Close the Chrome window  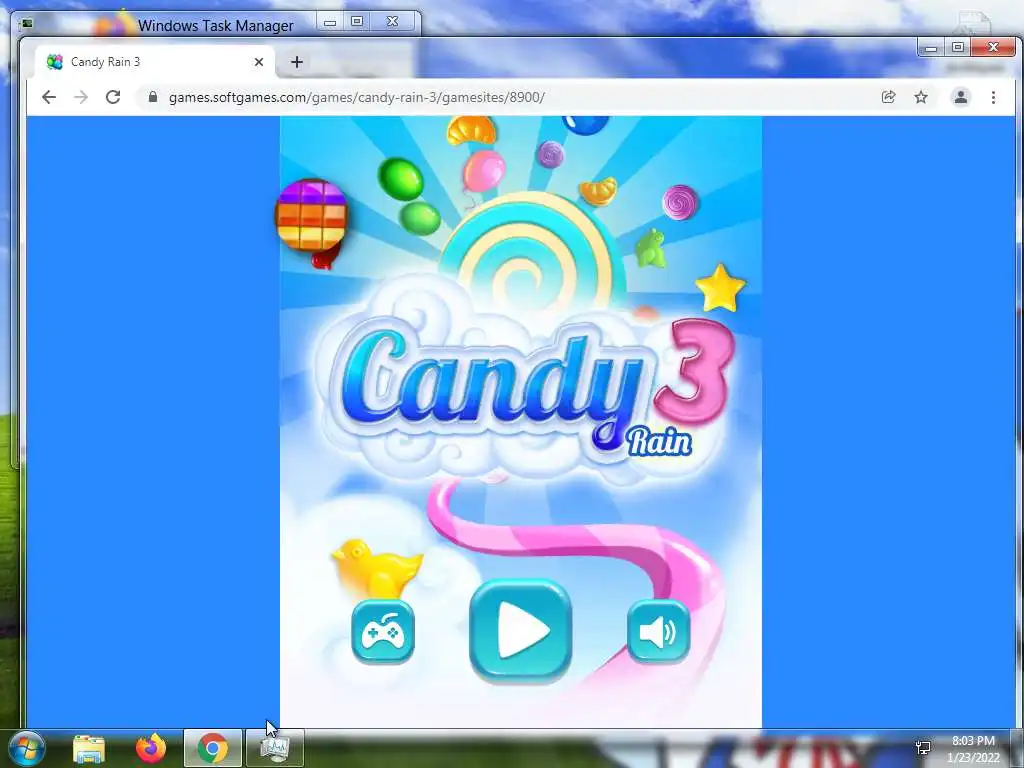993,48
